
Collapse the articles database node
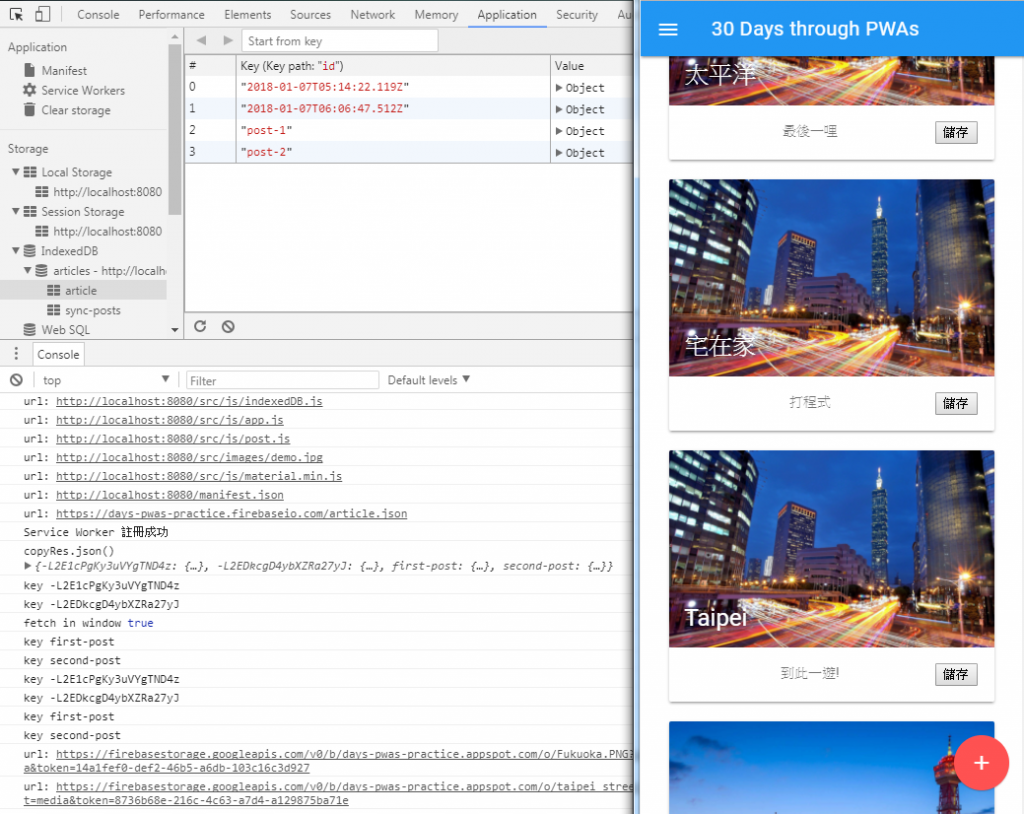click(x=27, y=270)
